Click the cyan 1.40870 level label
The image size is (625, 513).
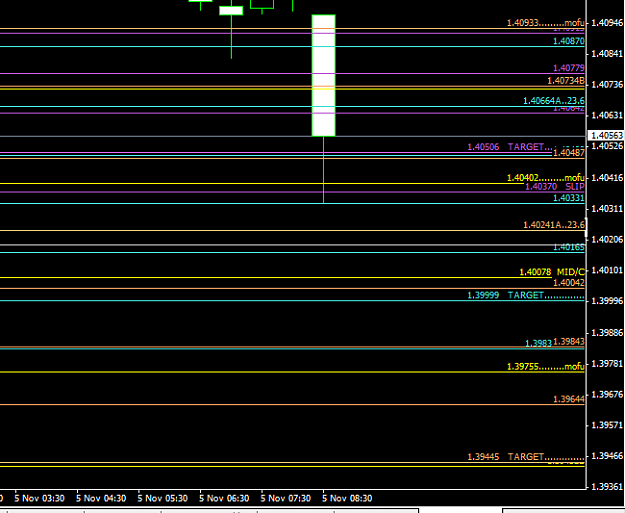click(x=568, y=41)
